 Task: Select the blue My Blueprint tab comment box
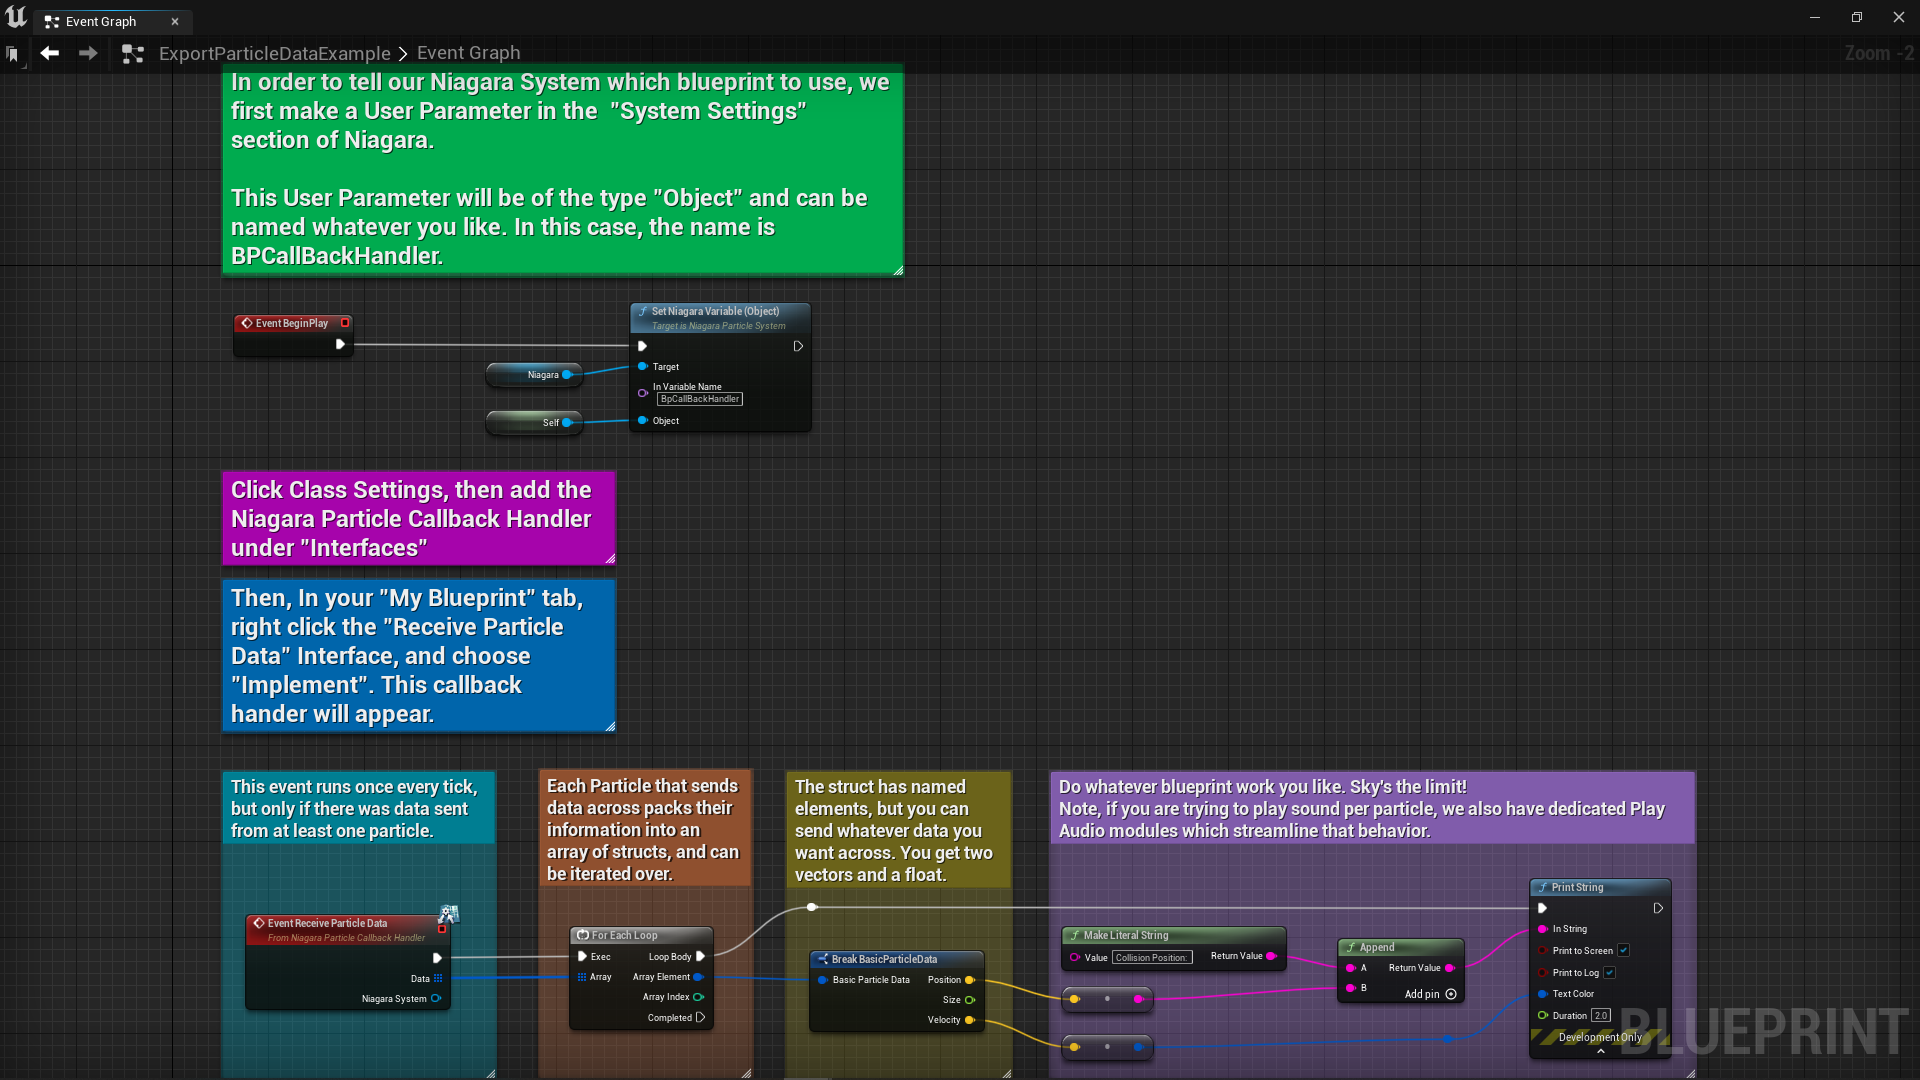tap(419, 656)
